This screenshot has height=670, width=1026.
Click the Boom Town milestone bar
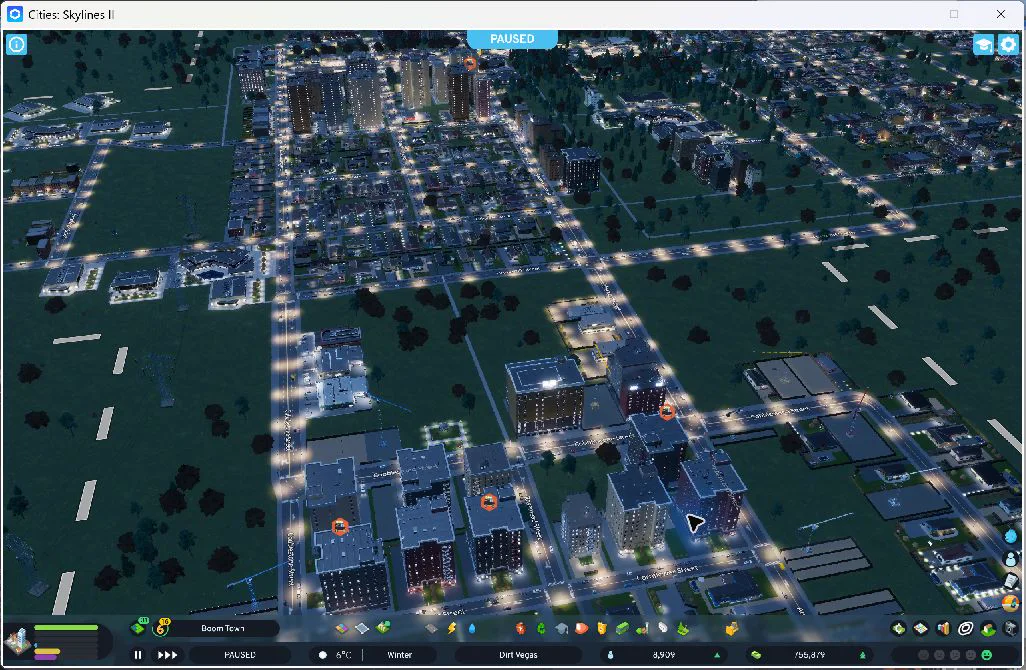pyautogui.click(x=223, y=628)
